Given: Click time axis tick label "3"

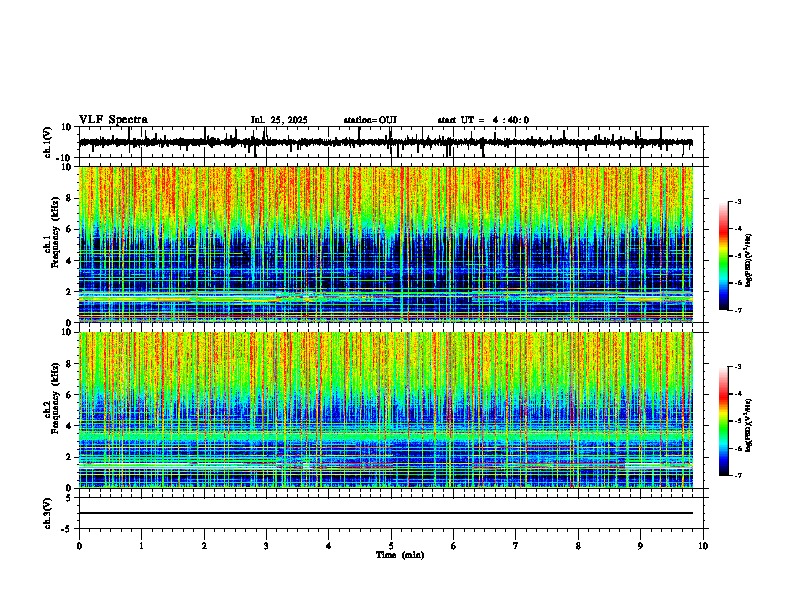Looking at the screenshot, I should click(x=266, y=546).
